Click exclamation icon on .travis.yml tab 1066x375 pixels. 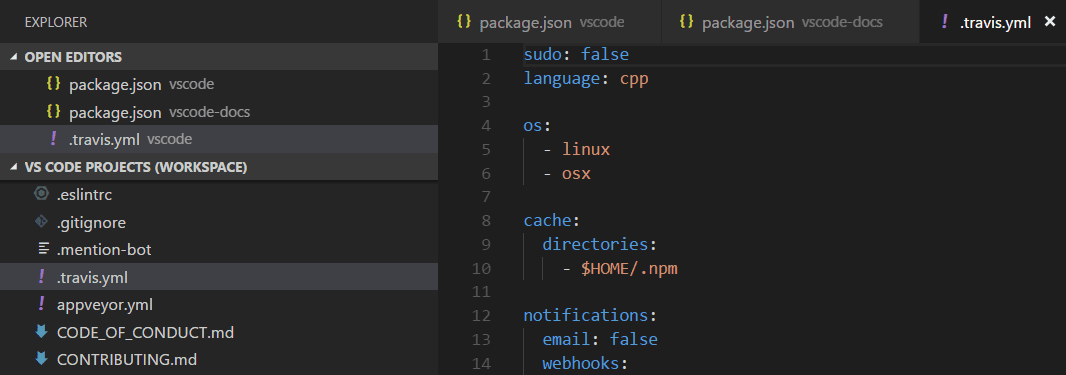pos(944,22)
